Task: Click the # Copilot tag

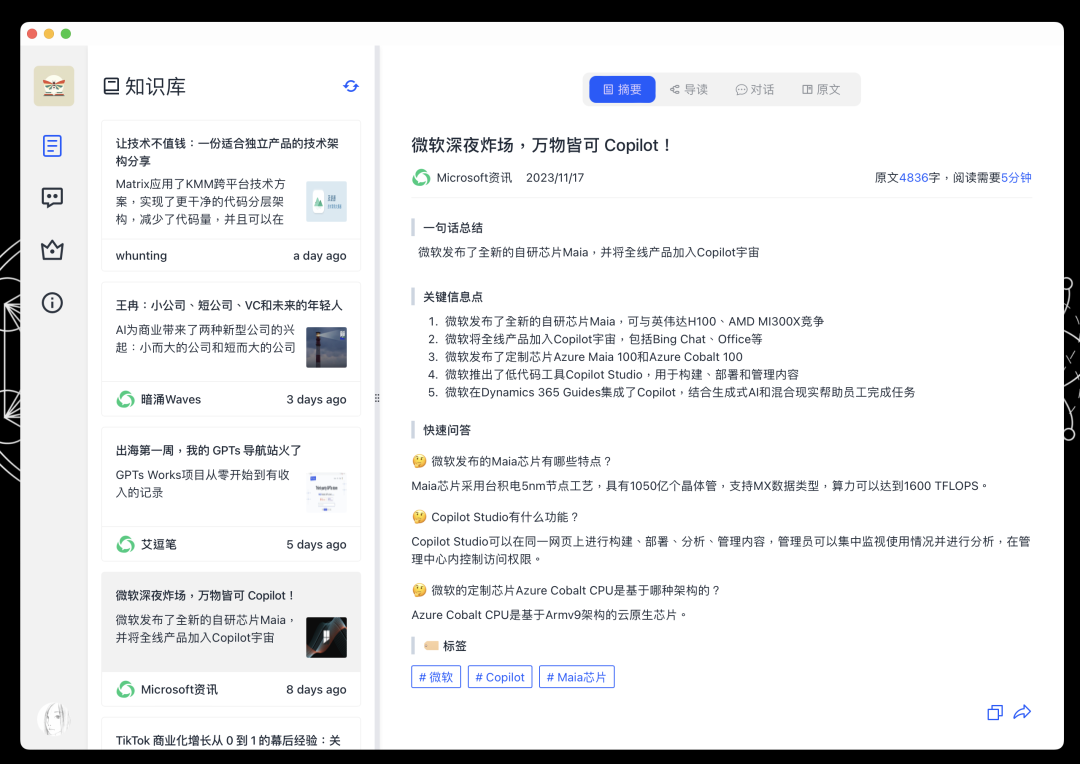Action: [x=500, y=677]
